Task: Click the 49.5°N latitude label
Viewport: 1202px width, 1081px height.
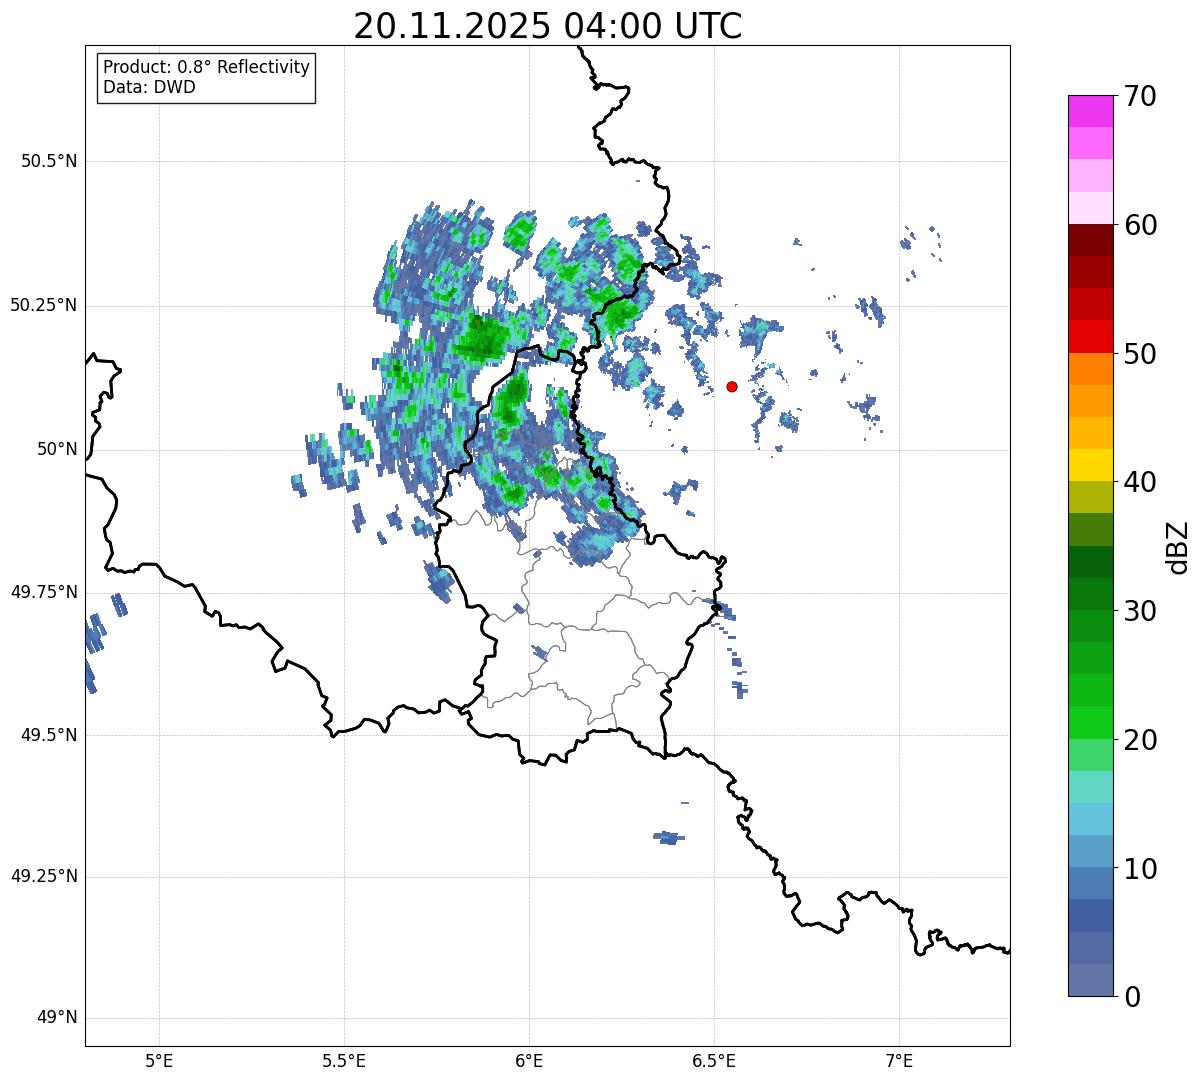Action: click(49, 735)
